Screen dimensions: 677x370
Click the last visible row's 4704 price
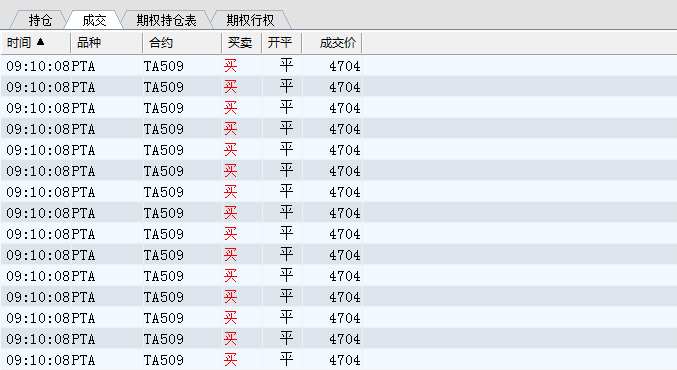point(345,360)
